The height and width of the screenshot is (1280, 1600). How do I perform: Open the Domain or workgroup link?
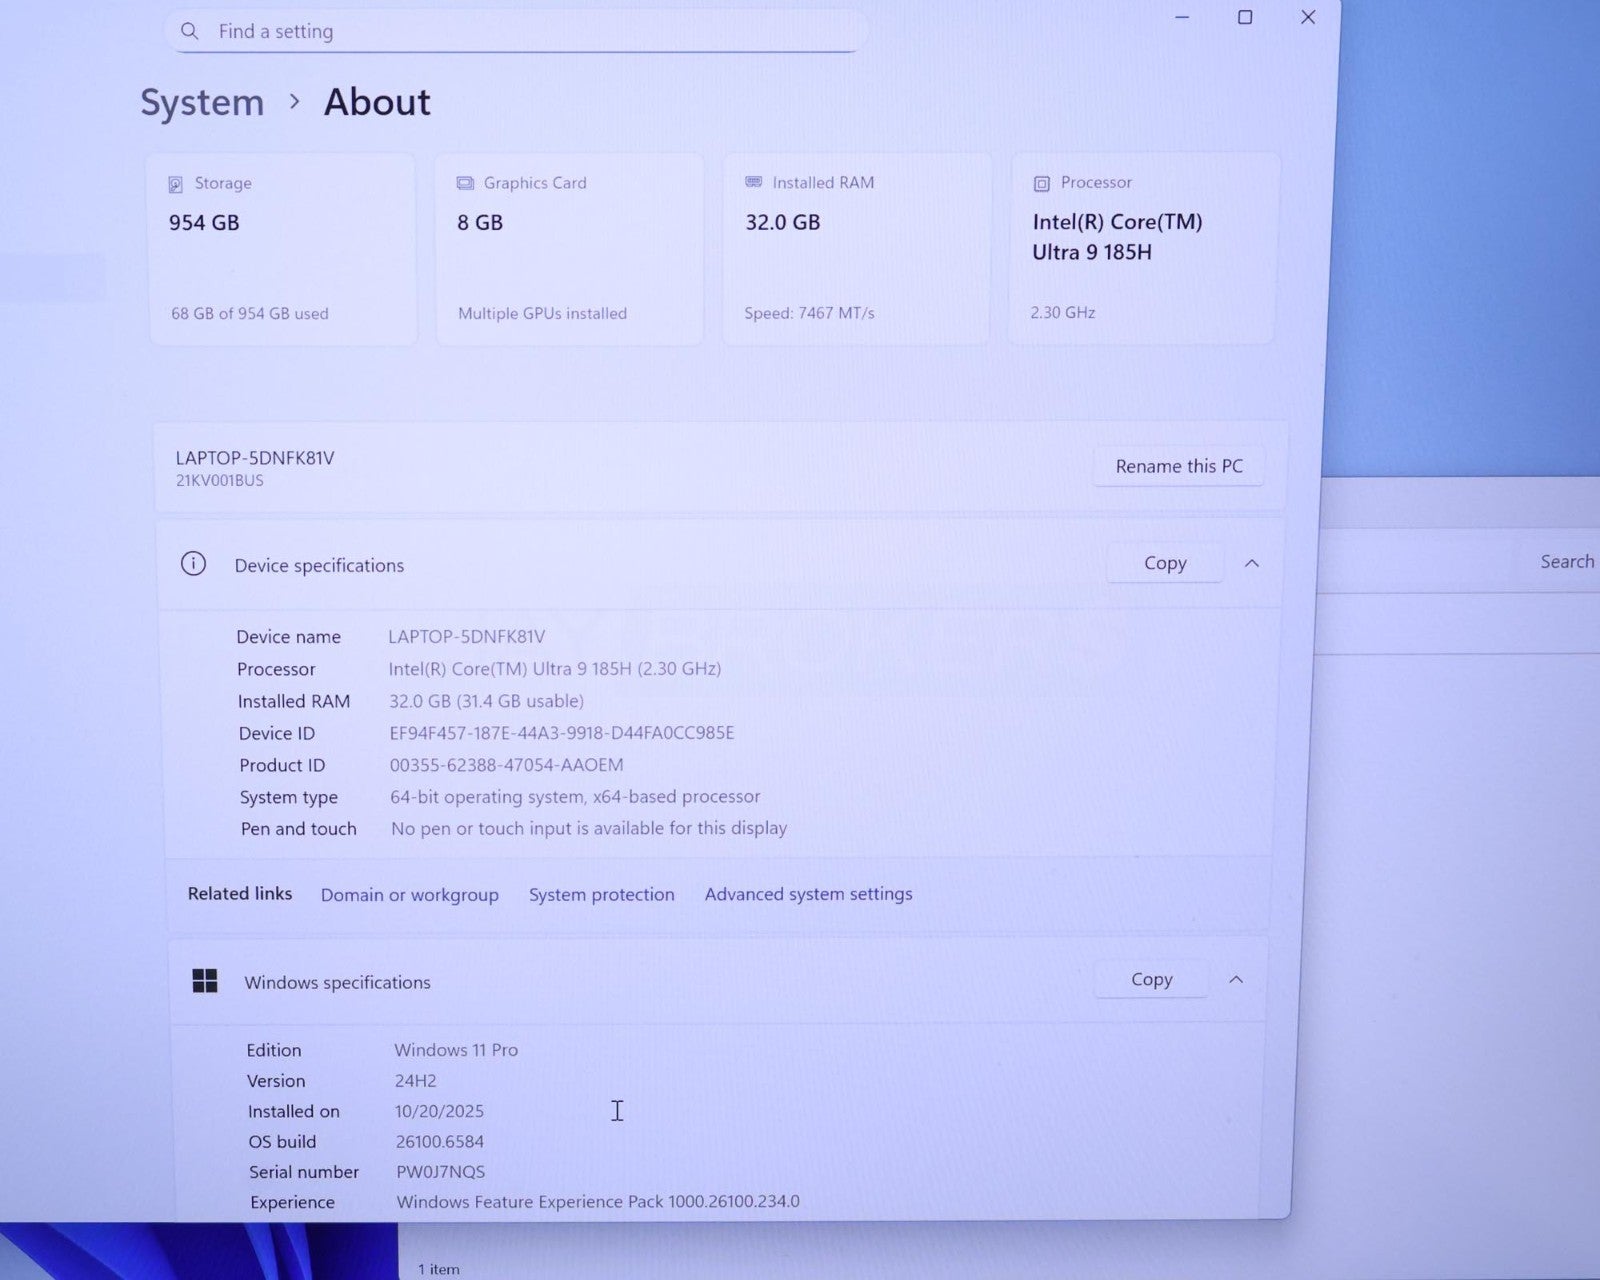409,895
